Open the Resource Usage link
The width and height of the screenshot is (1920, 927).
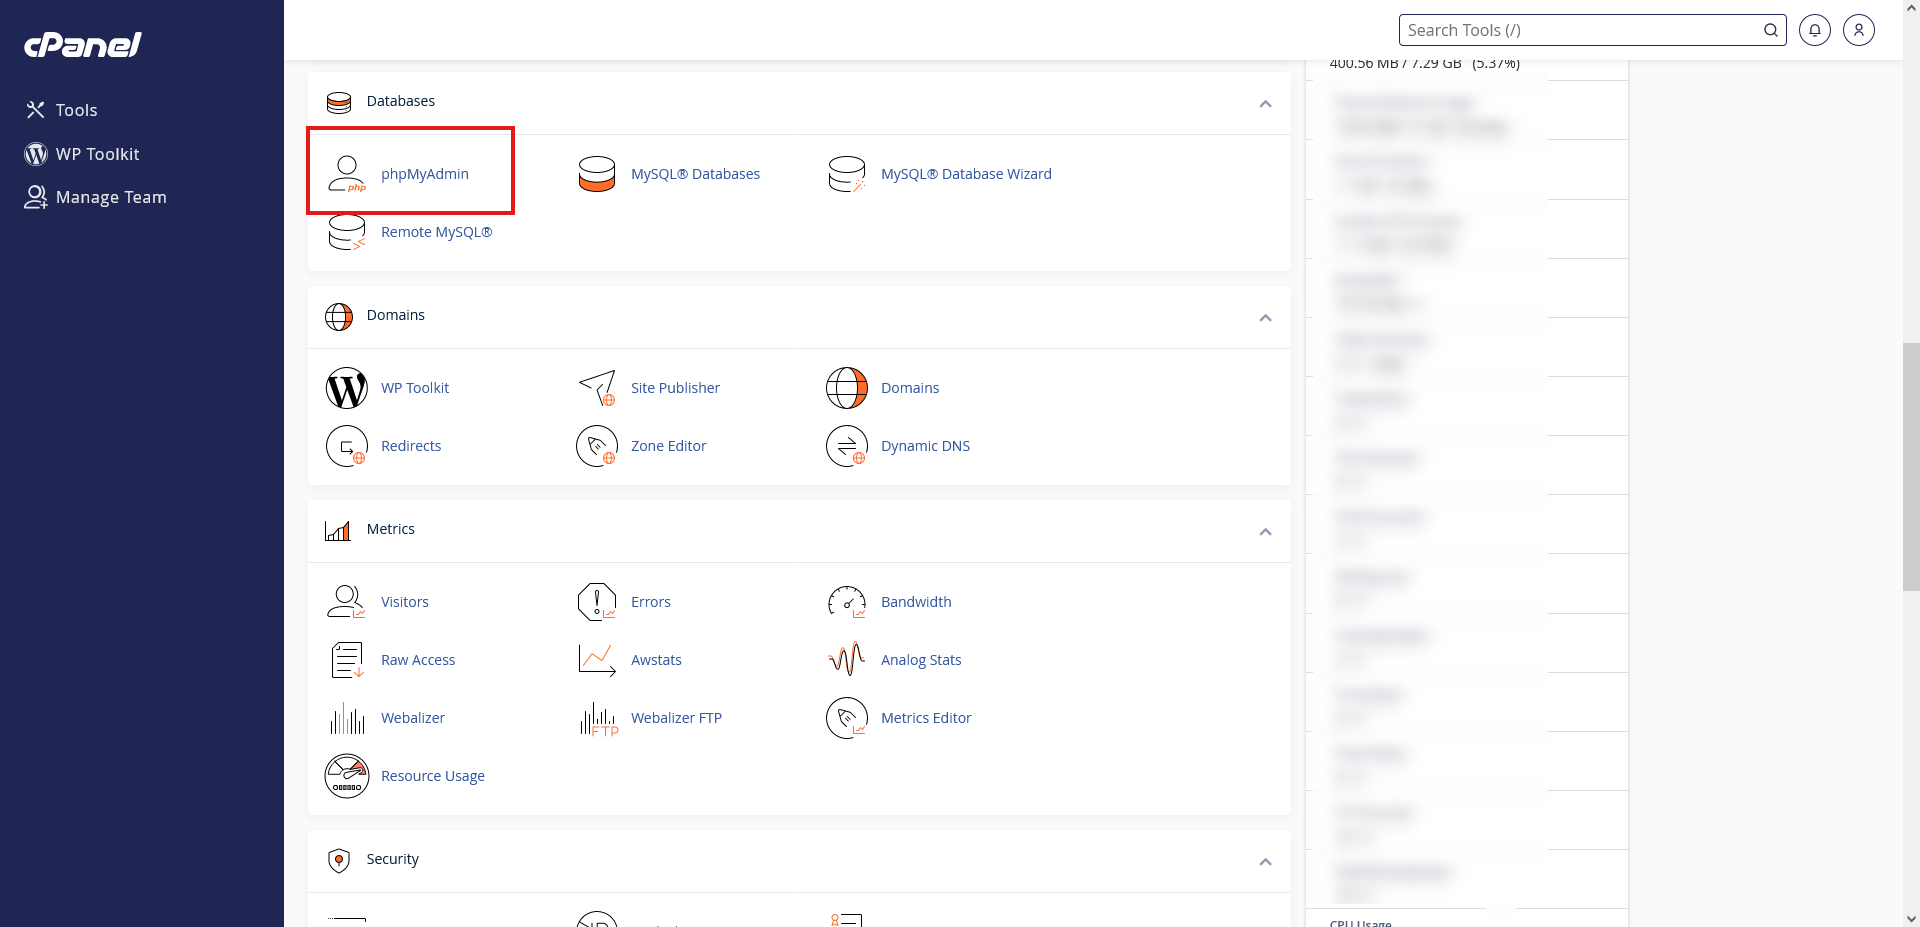(x=433, y=776)
